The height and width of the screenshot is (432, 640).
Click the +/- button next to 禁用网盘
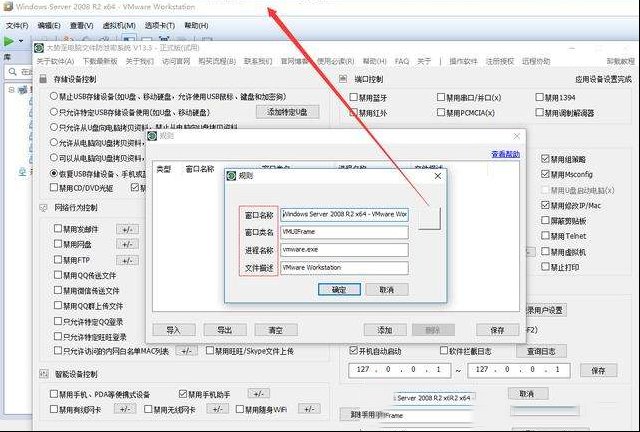coord(127,245)
